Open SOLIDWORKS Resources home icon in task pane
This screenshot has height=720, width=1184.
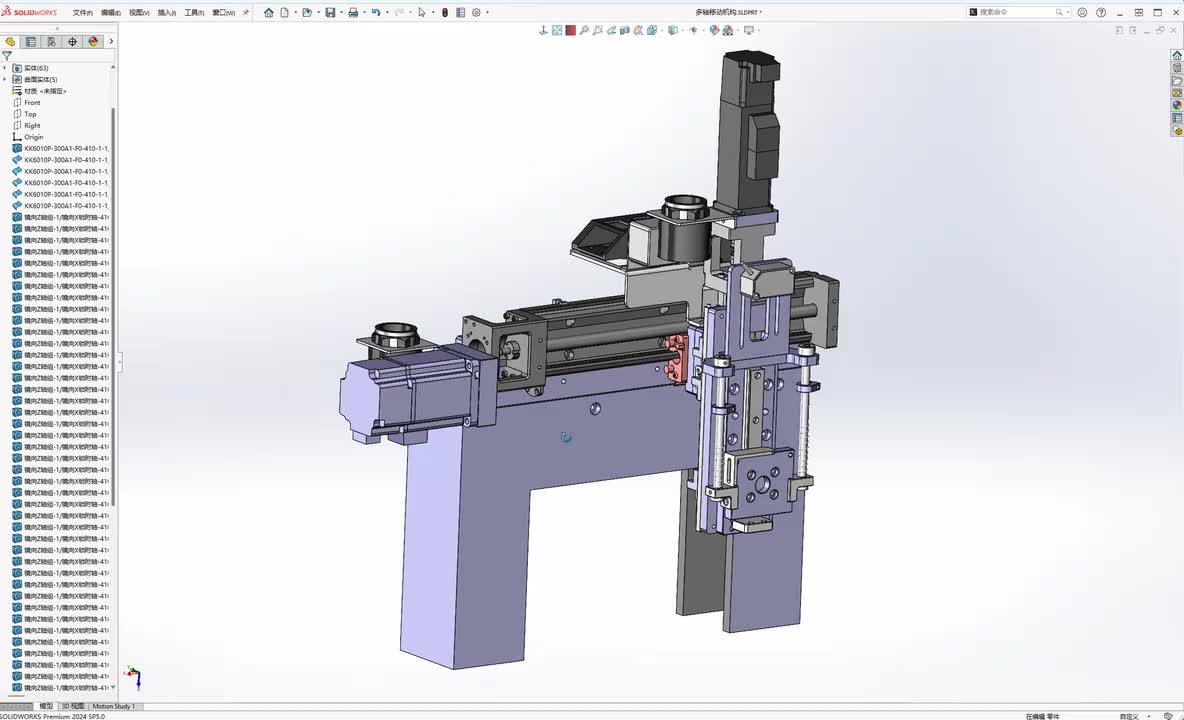1176,55
